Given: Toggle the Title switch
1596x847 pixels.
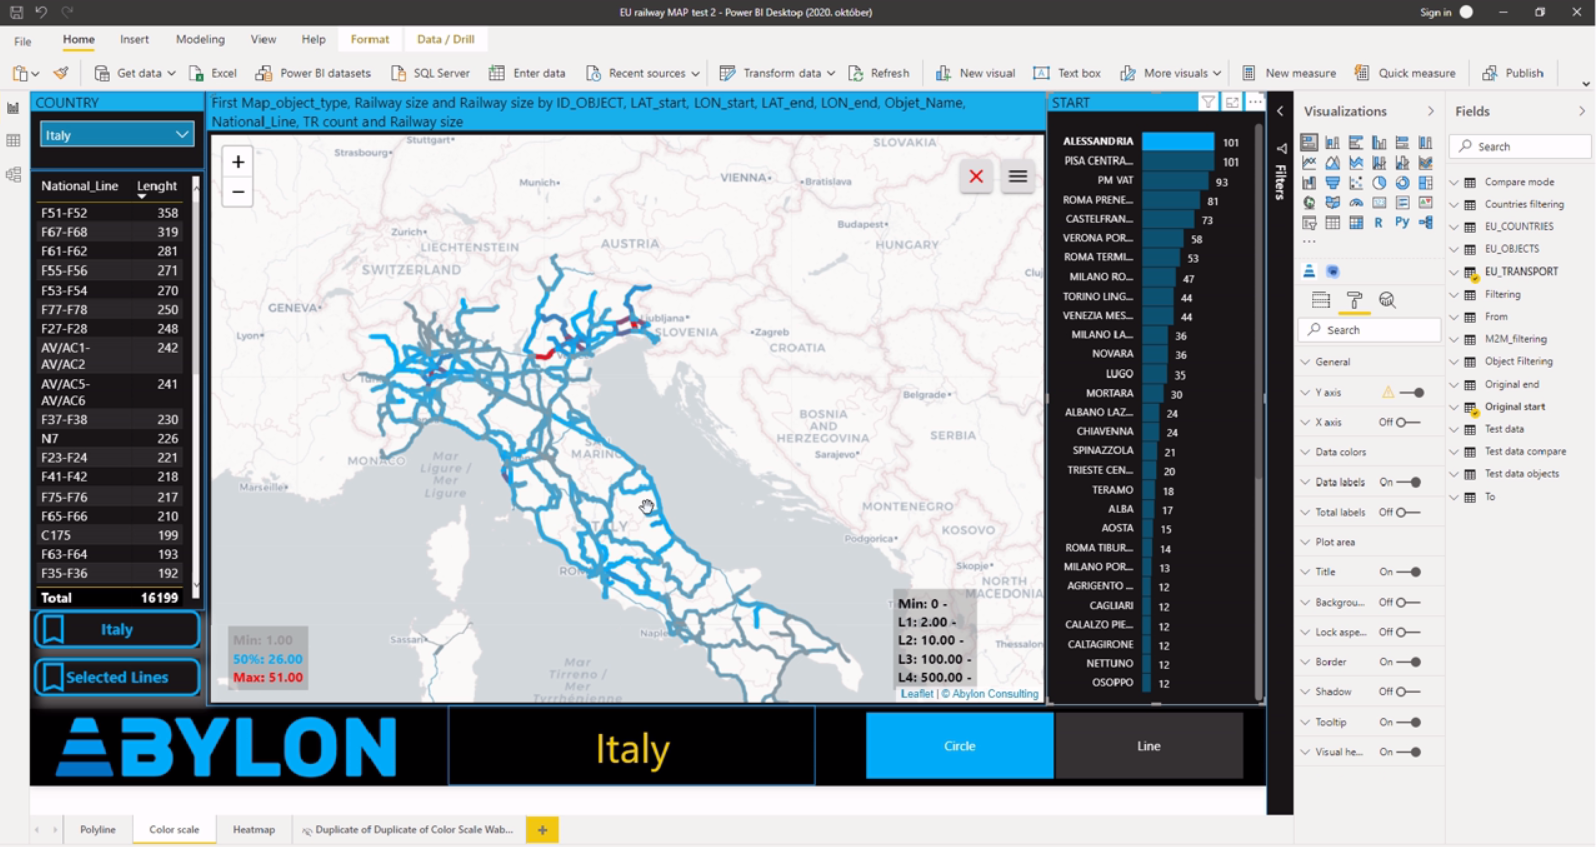Looking at the screenshot, I should click(x=1410, y=572).
